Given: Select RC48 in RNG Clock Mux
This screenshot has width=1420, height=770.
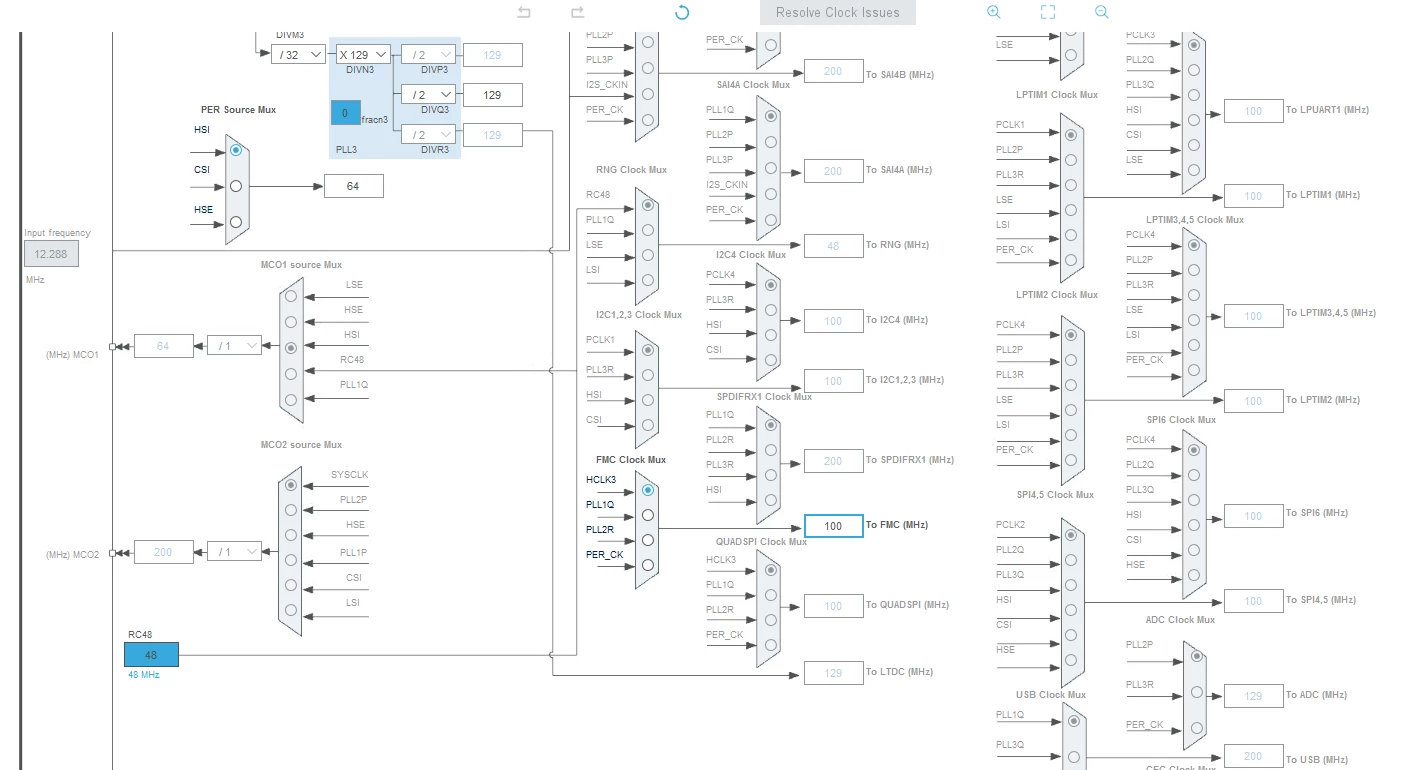Looking at the screenshot, I should 648,205.
